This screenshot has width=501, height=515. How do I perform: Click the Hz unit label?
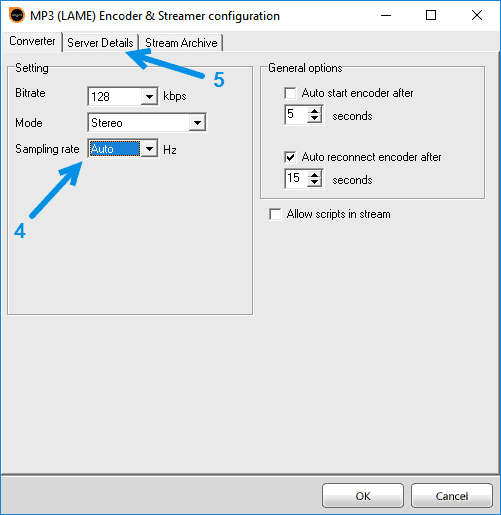point(170,150)
